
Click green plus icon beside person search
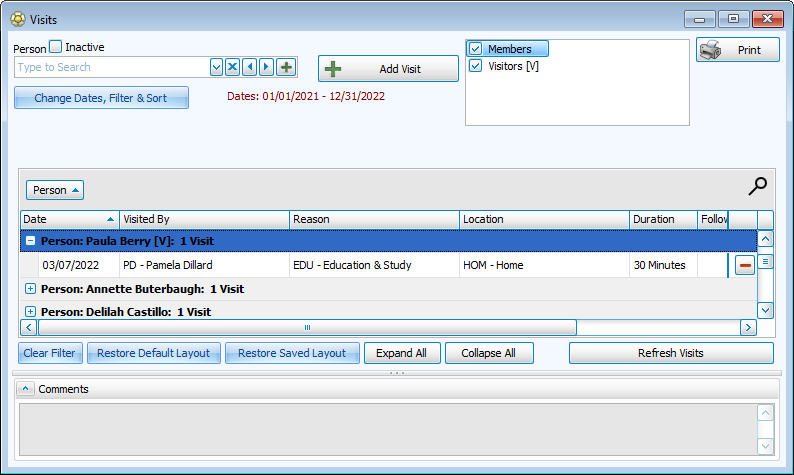(x=286, y=67)
